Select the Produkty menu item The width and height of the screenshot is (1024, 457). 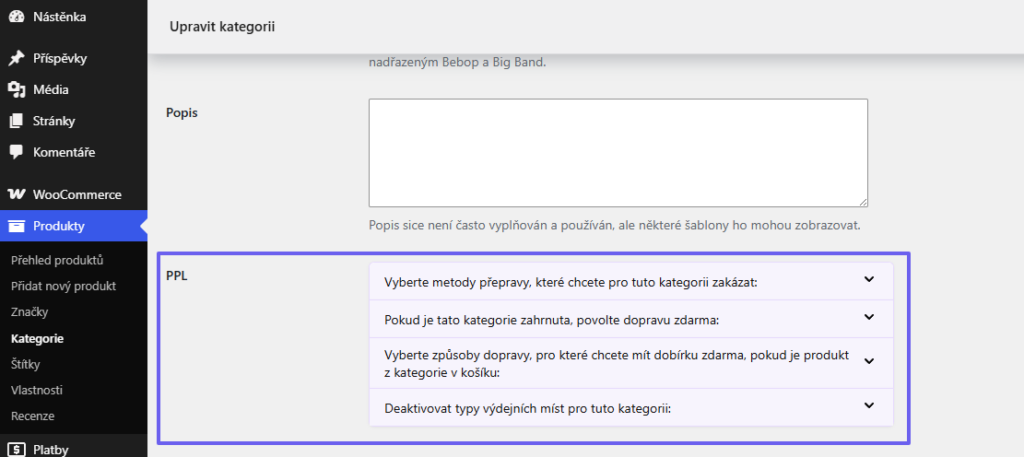(74, 227)
